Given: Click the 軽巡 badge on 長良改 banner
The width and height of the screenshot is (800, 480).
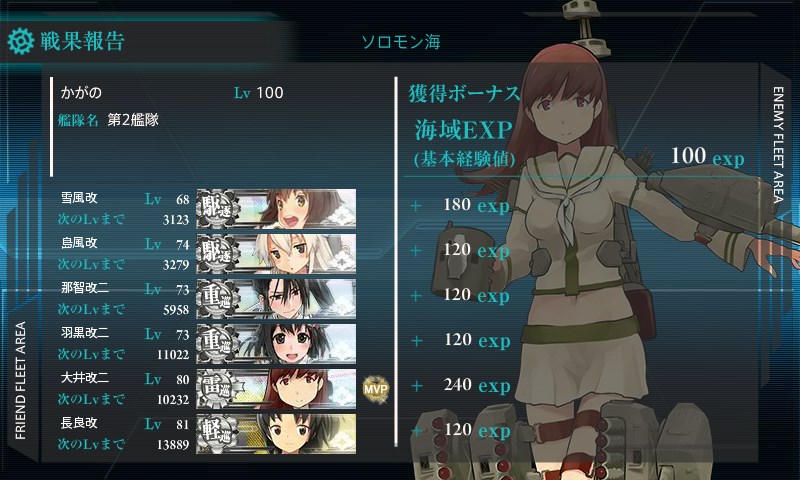Looking at the screenshot, I should [x=218, y=433].
